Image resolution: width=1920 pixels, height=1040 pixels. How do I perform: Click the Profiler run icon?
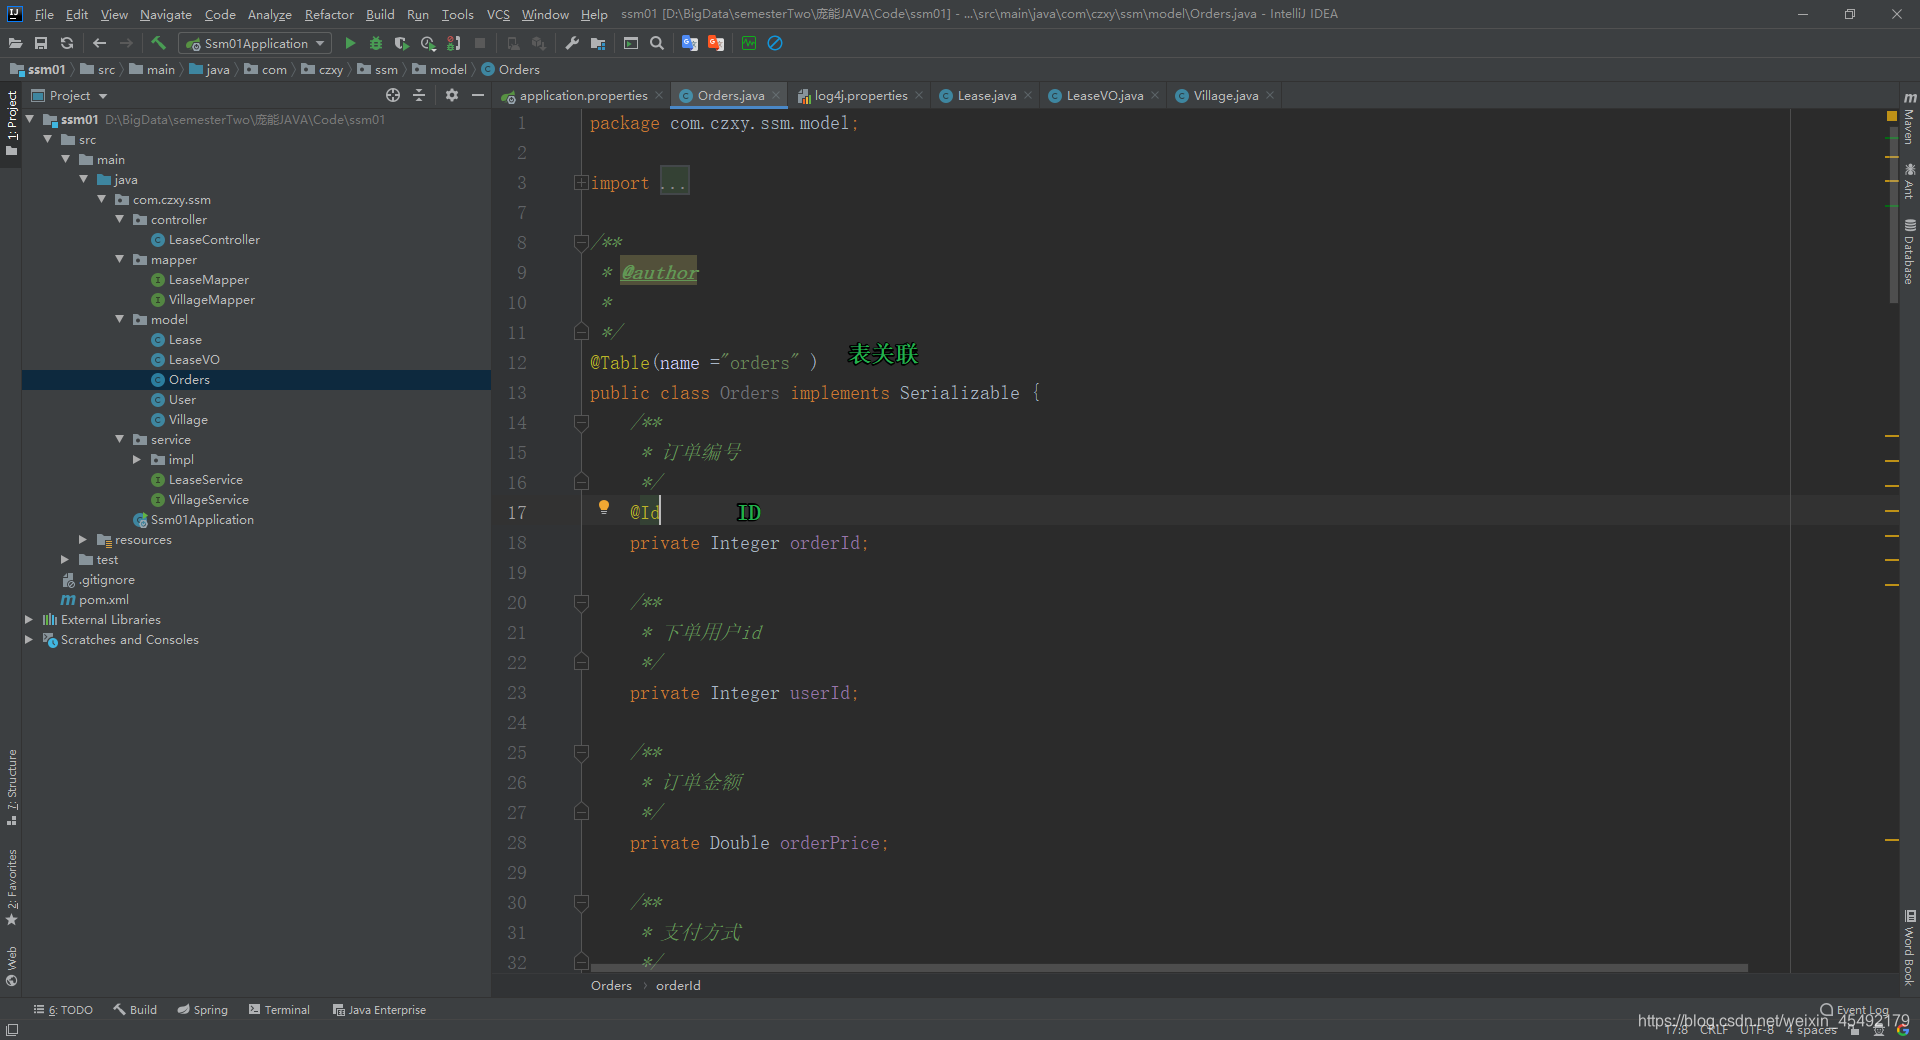[x=428, y=43]
